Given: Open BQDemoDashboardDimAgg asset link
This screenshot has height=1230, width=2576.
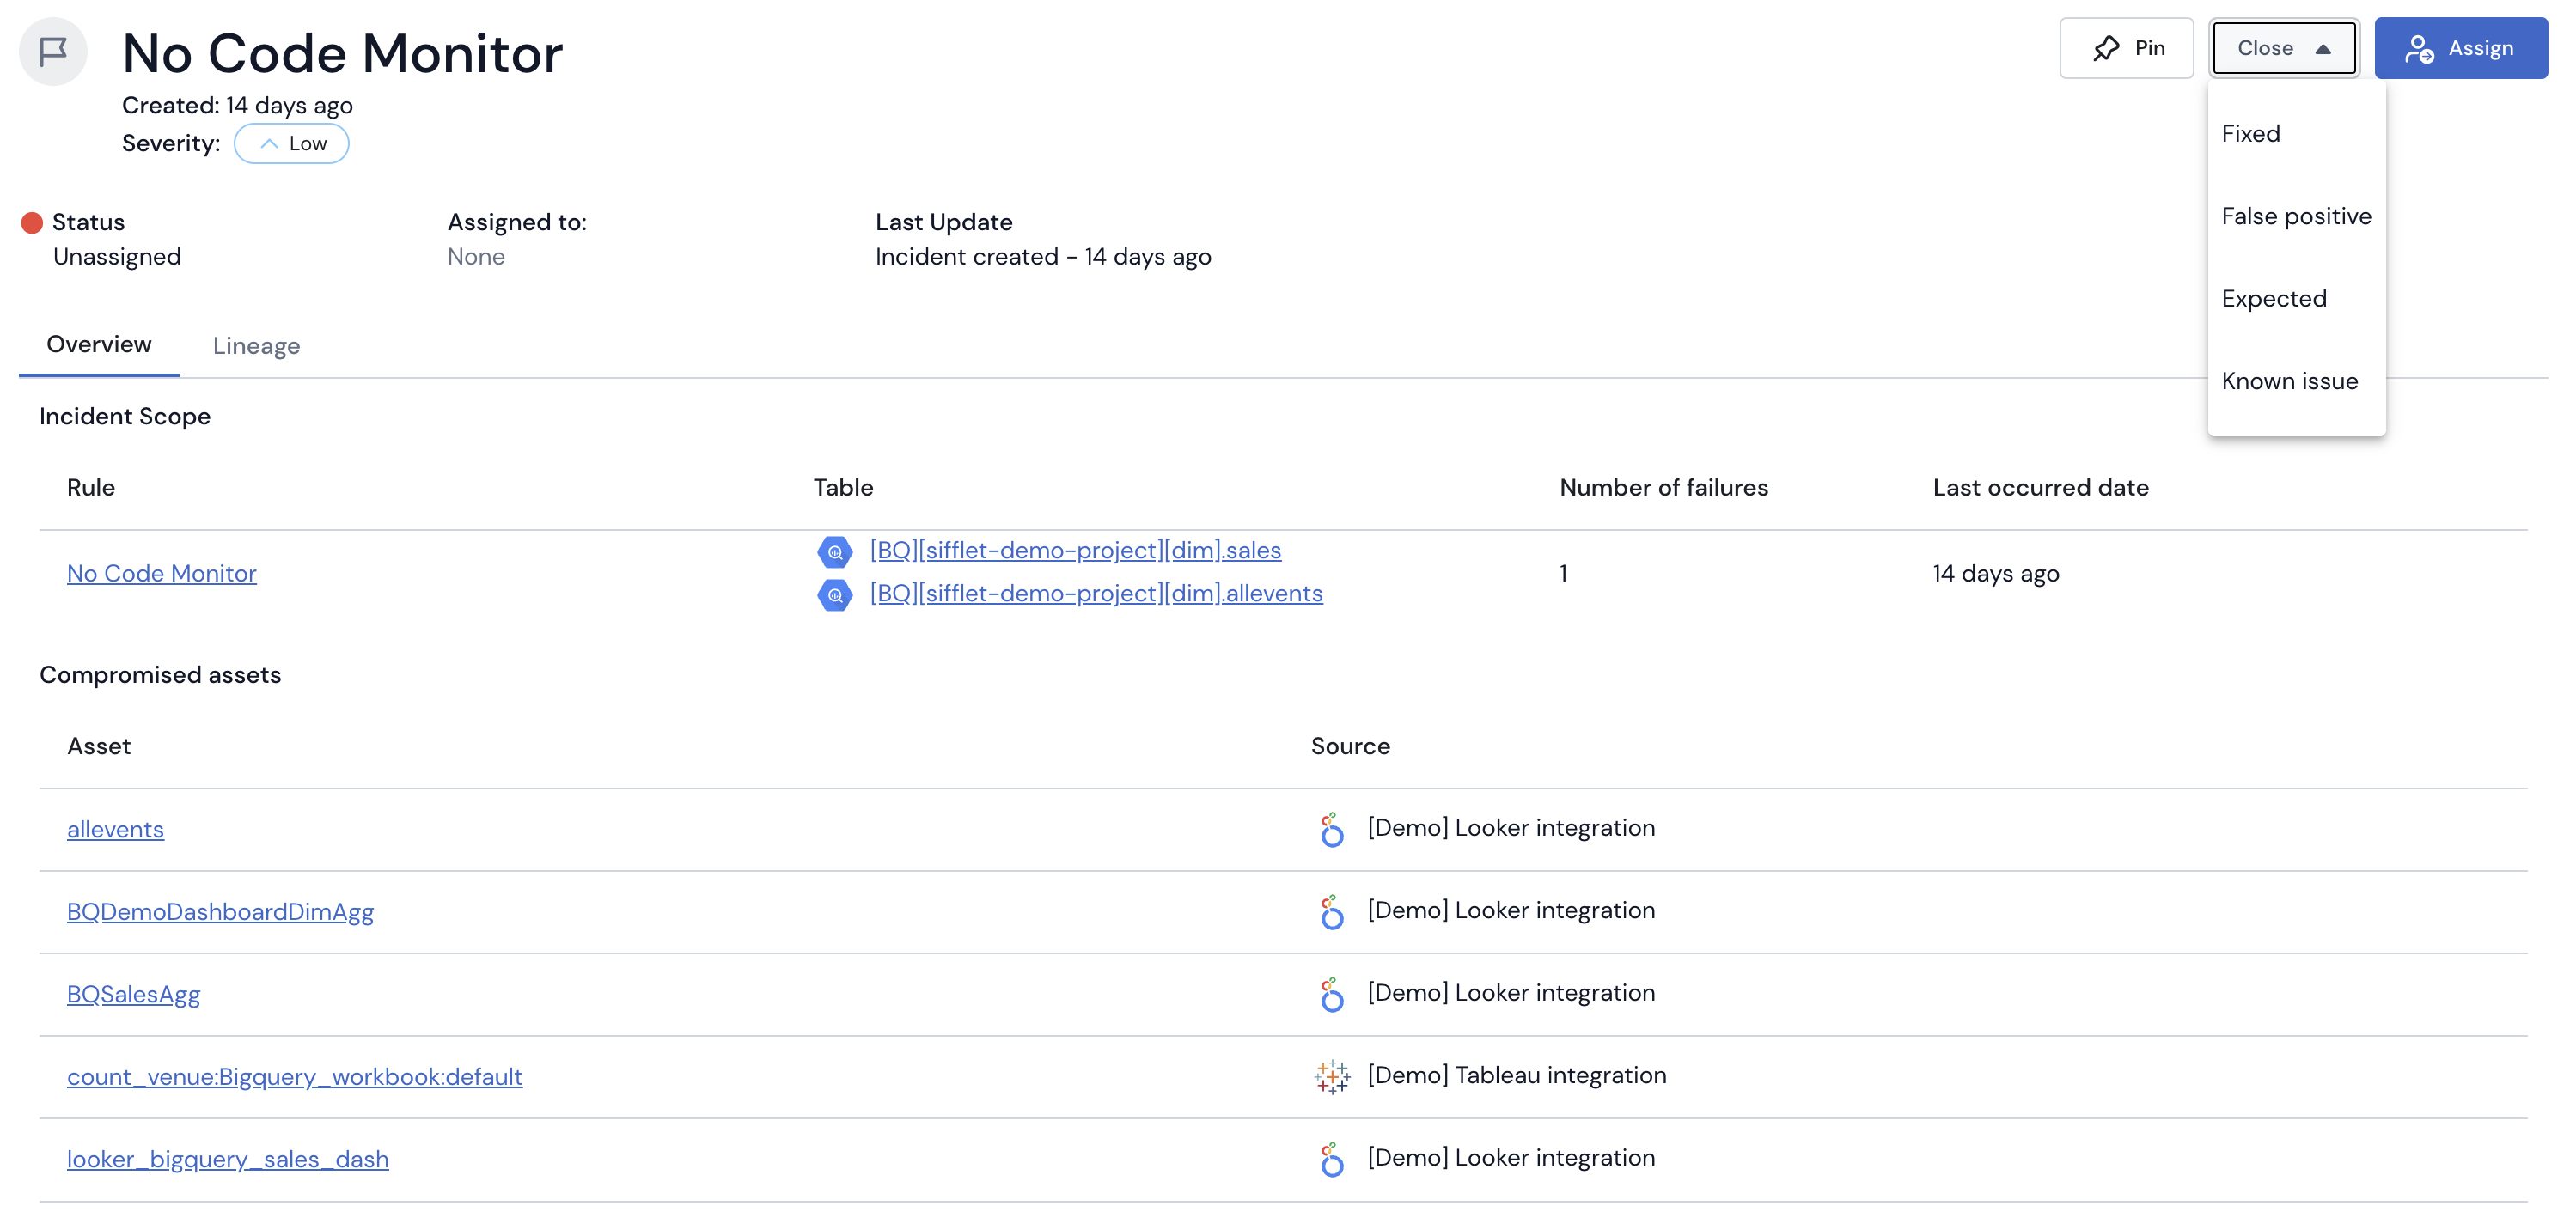Looking at the screenshot, I should (220, 911).
